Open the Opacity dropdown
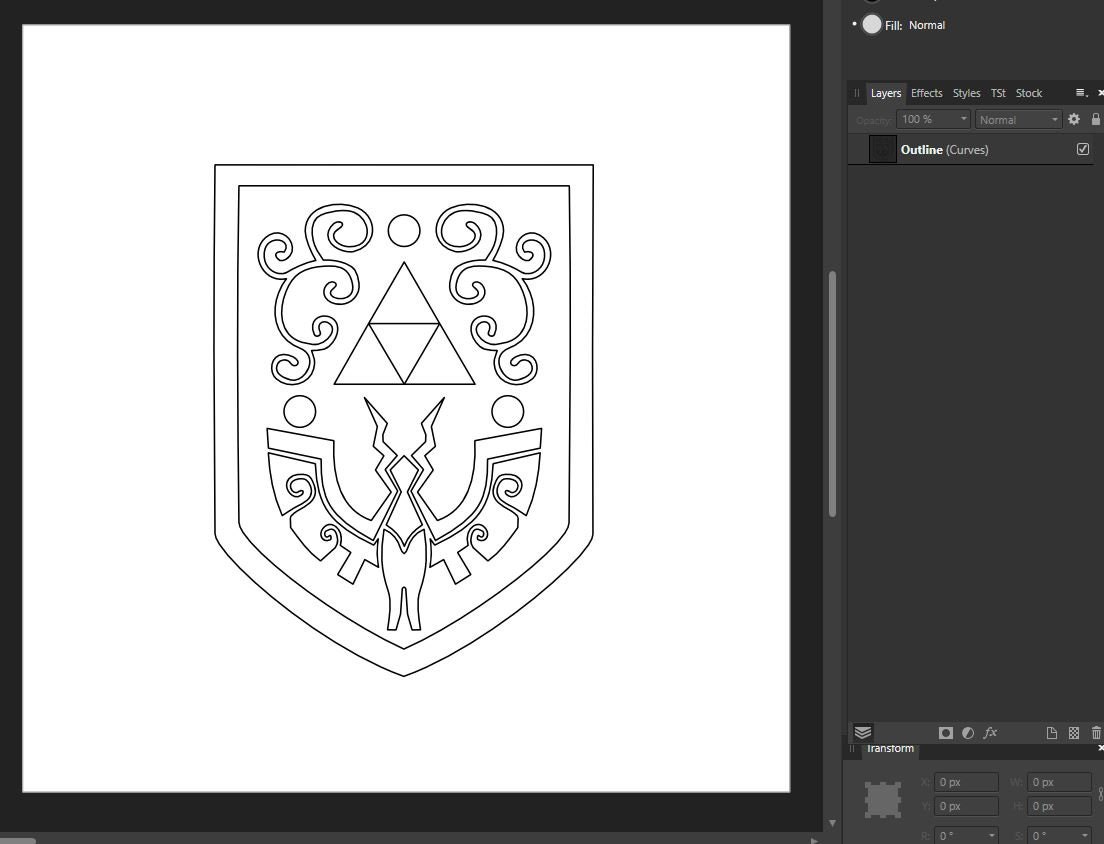 coord(962,119)
